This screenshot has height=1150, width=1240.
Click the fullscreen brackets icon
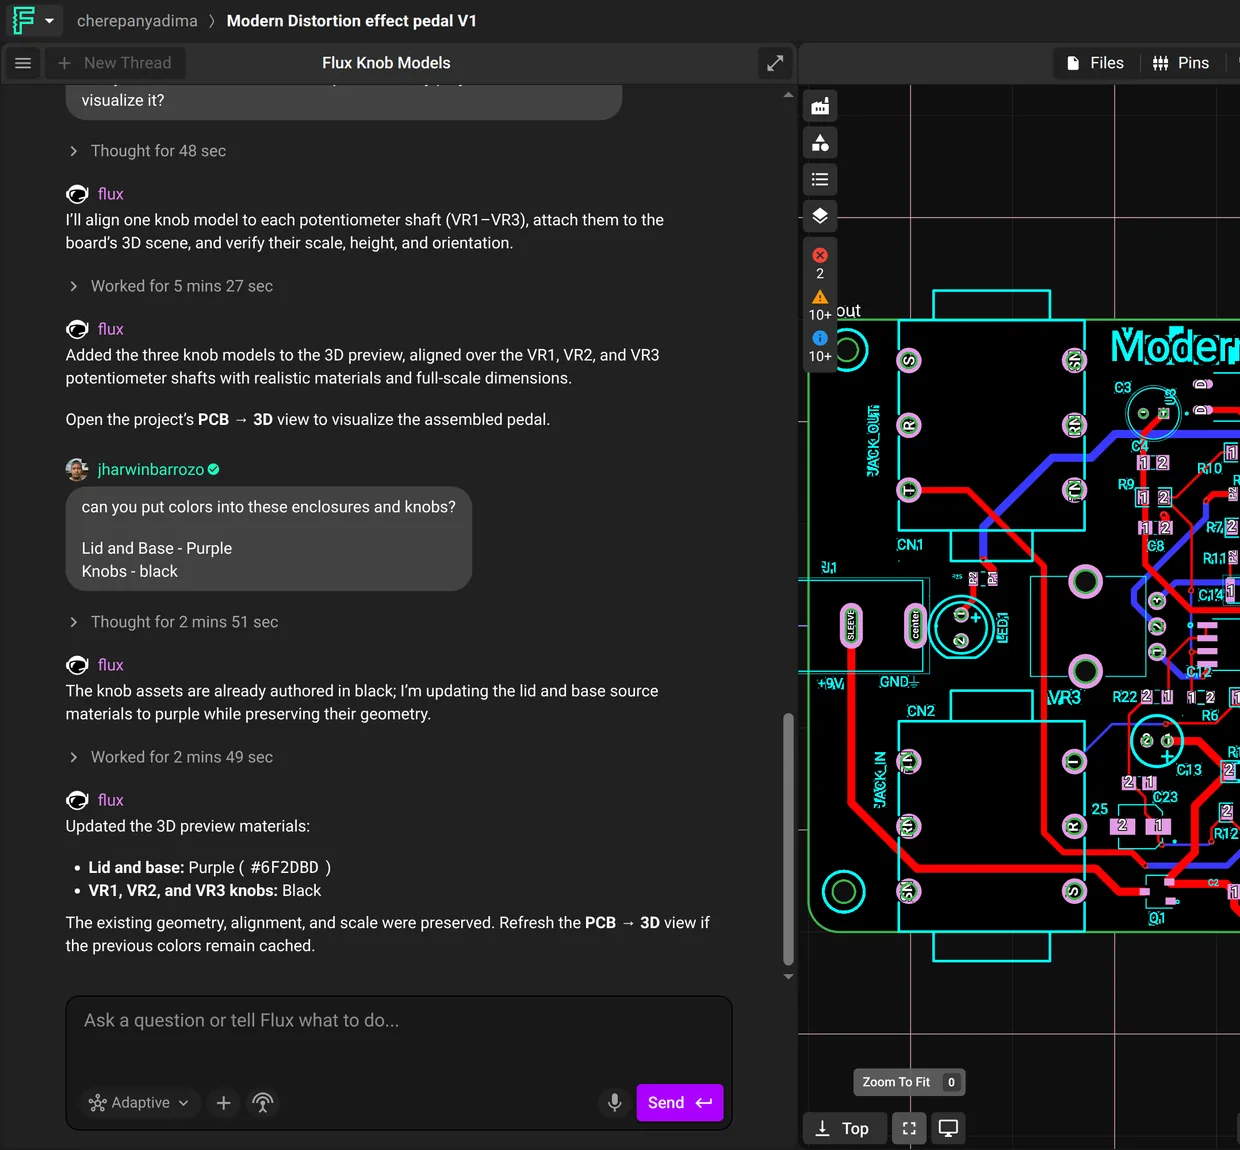pos(909,1128)
